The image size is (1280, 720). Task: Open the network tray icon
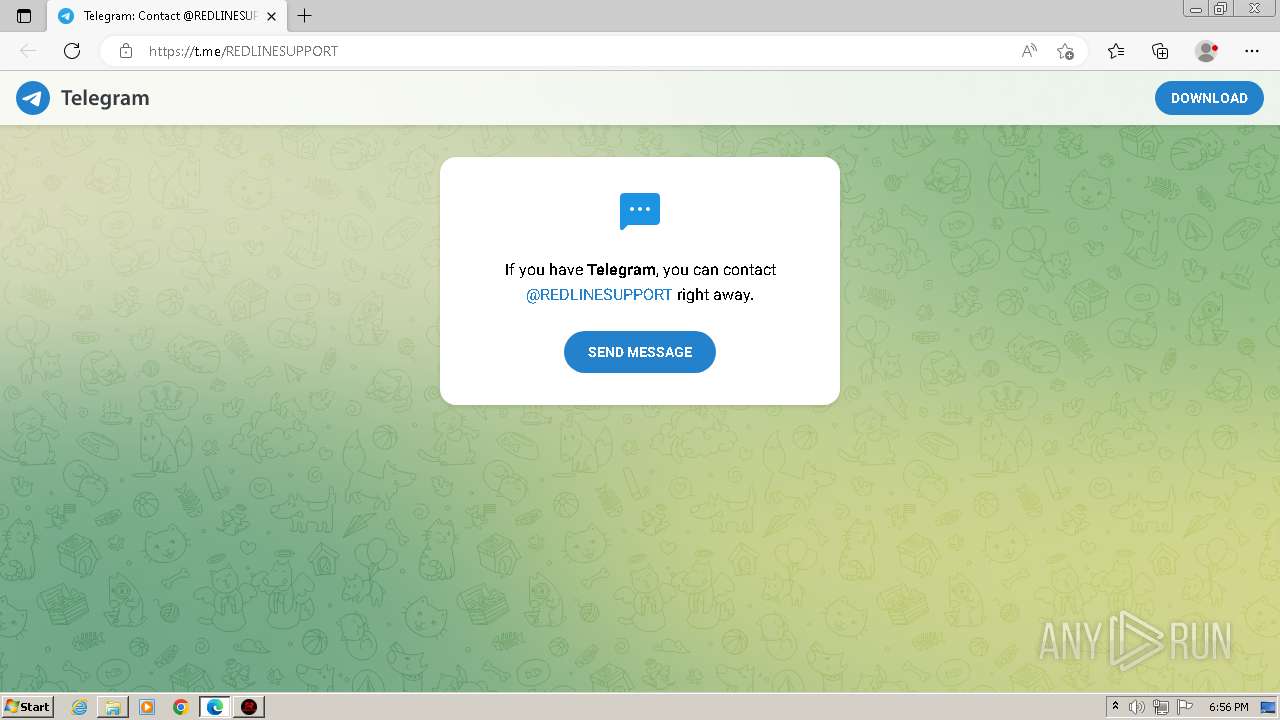click(1161, 707)
